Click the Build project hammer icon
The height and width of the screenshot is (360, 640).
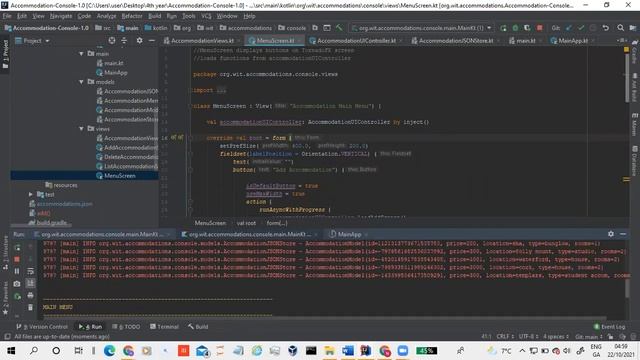coord(339,28)
